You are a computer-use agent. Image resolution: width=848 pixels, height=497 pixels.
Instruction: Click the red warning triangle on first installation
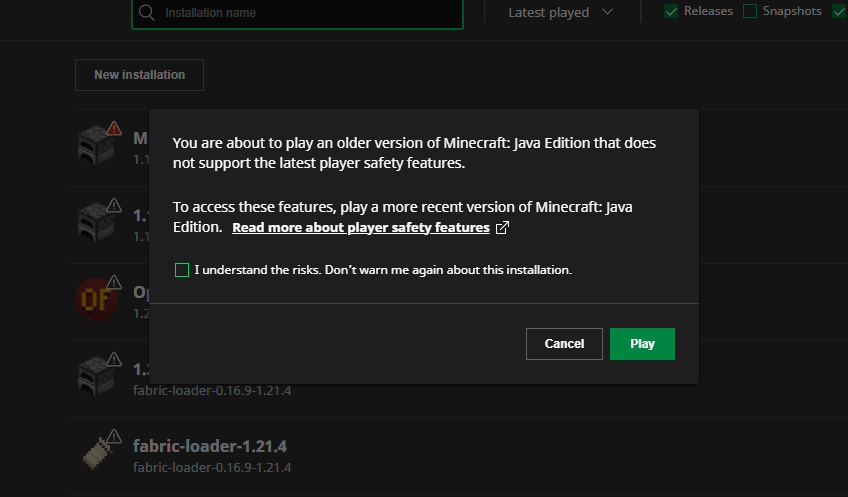pyautogui.click(x=114, y=128)
